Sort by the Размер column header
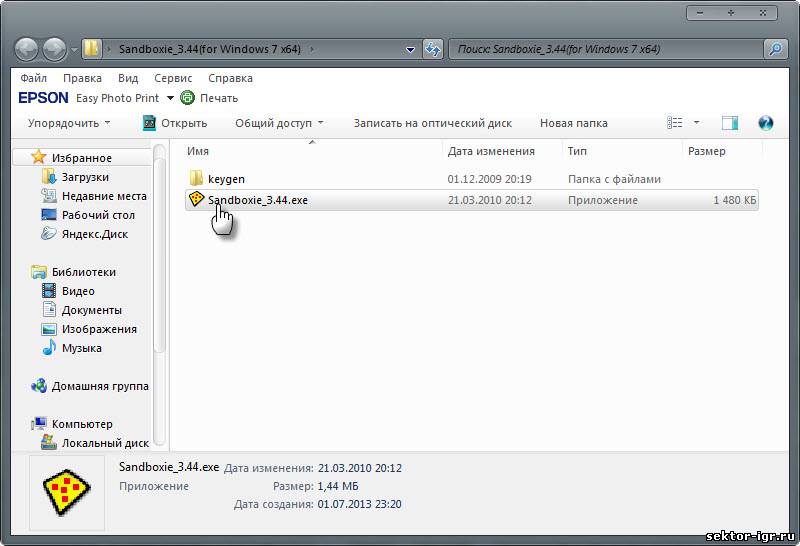Screen dimensions: 800x546 pos(707,151)
